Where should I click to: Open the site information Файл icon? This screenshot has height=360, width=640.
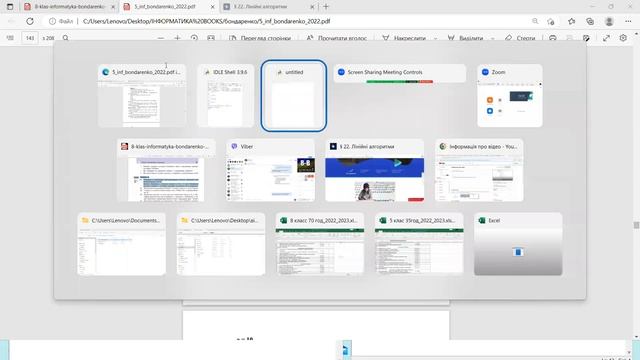(x=61, y=21)
